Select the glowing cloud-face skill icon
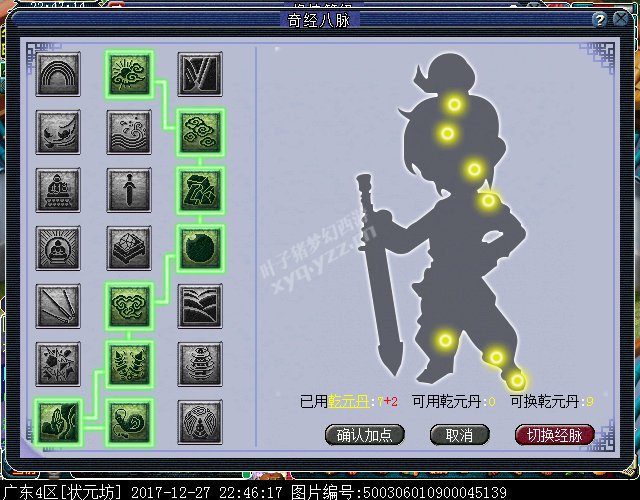Screen dimensions: 640x500 pyautogui.click(x=129, y=306)
